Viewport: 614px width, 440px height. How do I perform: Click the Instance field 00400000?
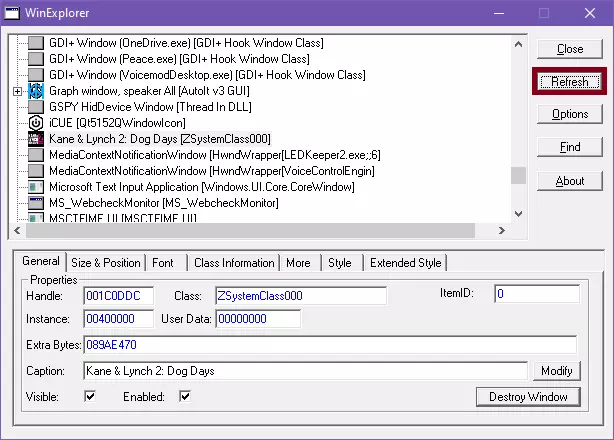119,319
